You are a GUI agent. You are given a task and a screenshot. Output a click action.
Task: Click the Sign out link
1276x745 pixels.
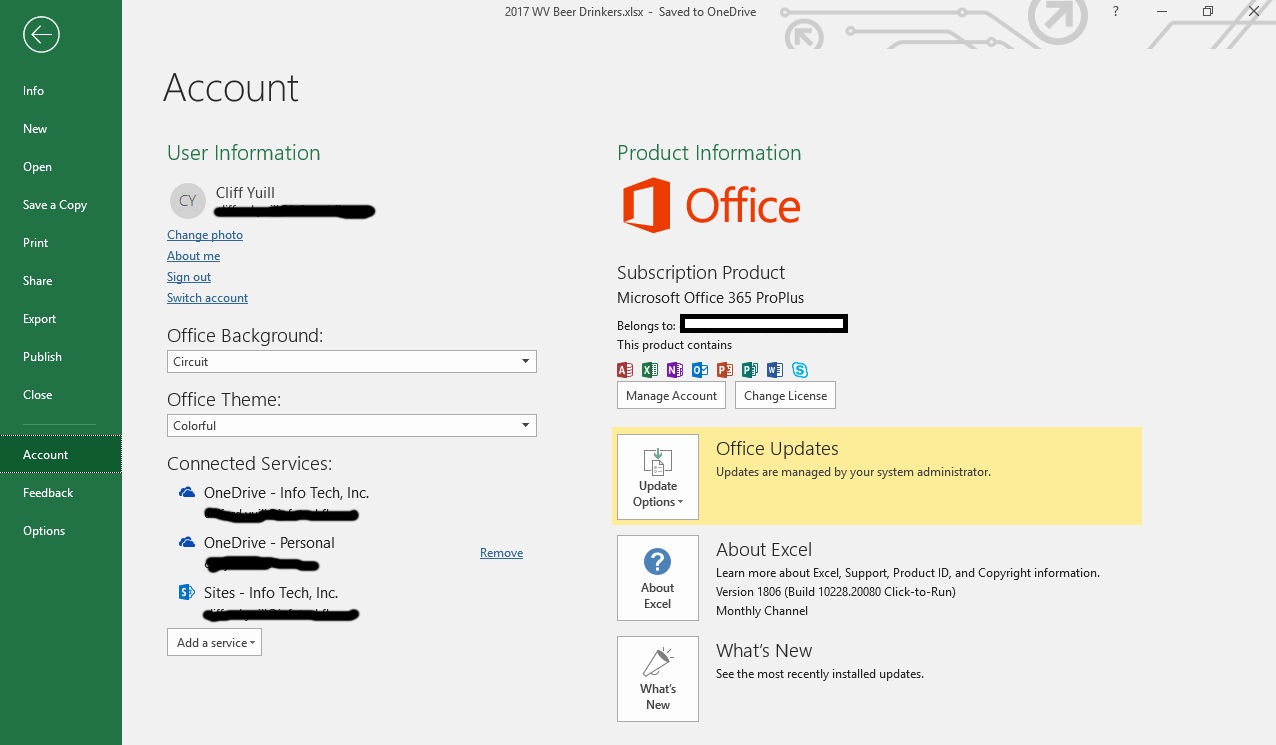tap(189, 277)
